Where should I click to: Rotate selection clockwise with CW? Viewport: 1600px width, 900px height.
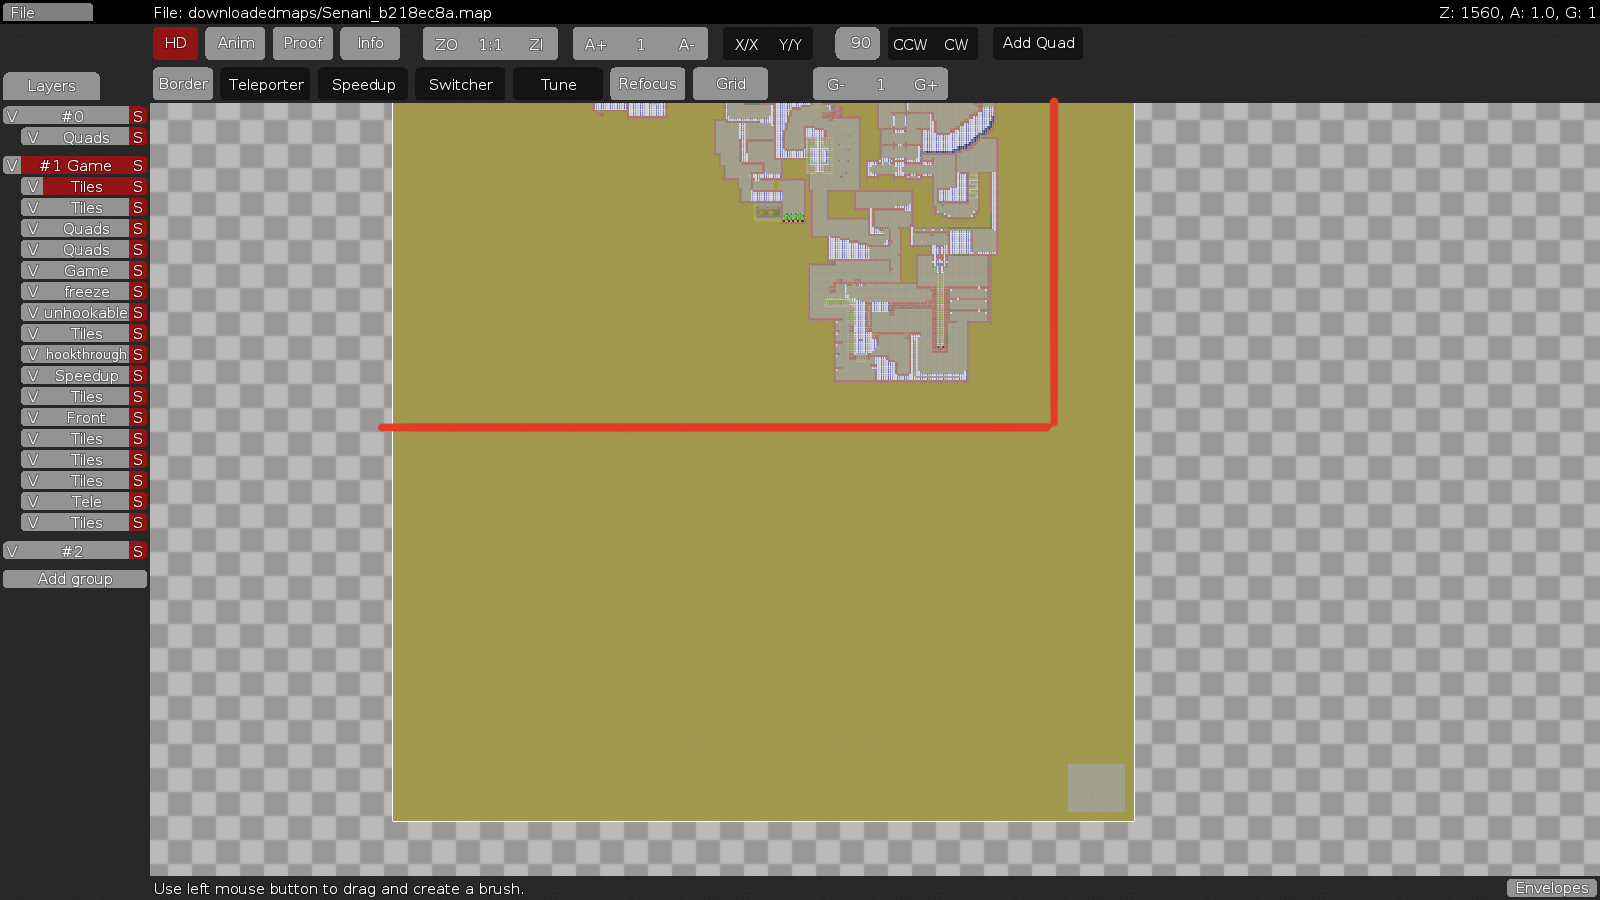pyautogui.click(x=956, y=44)
